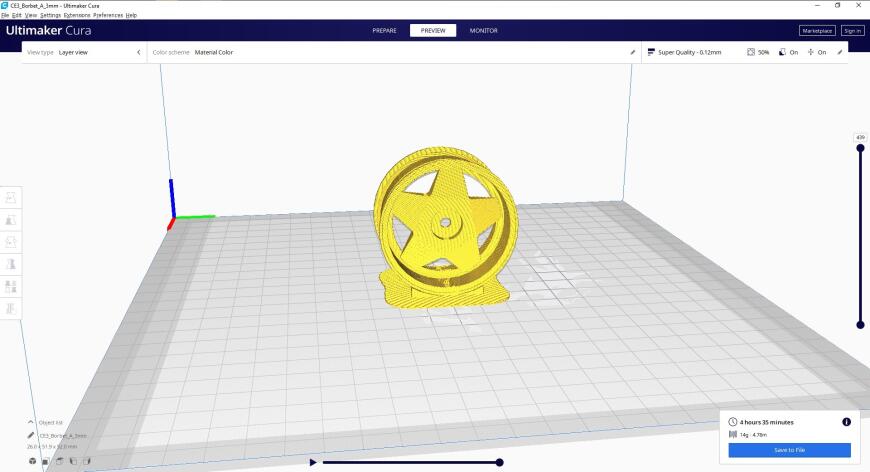Click the model dimensions text

click(52, 446)
